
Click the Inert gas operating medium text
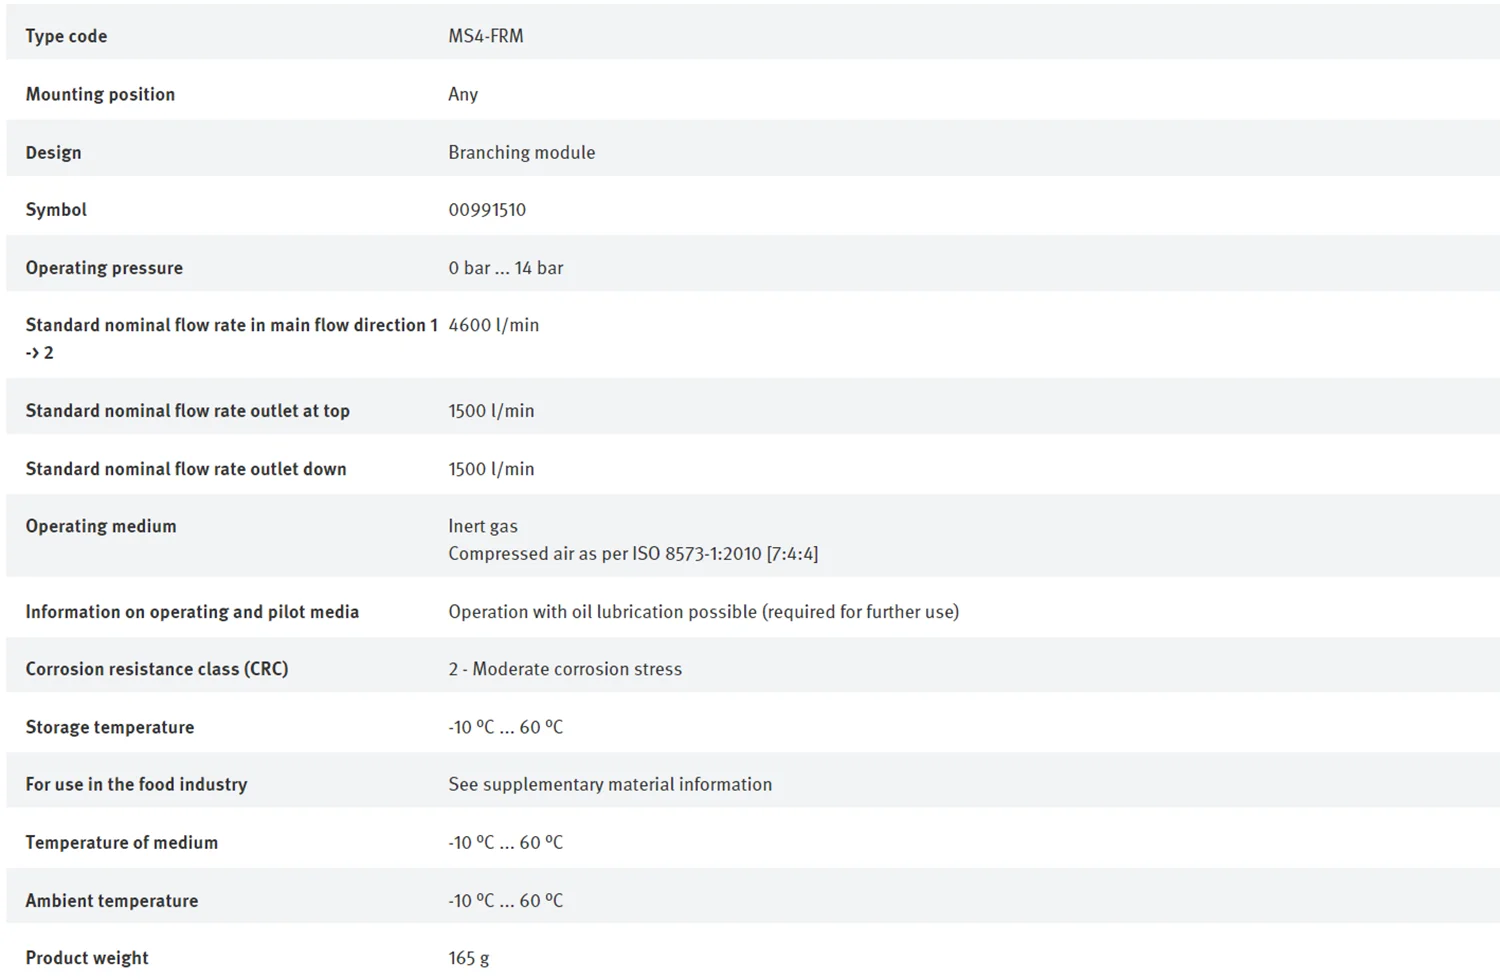483,526
